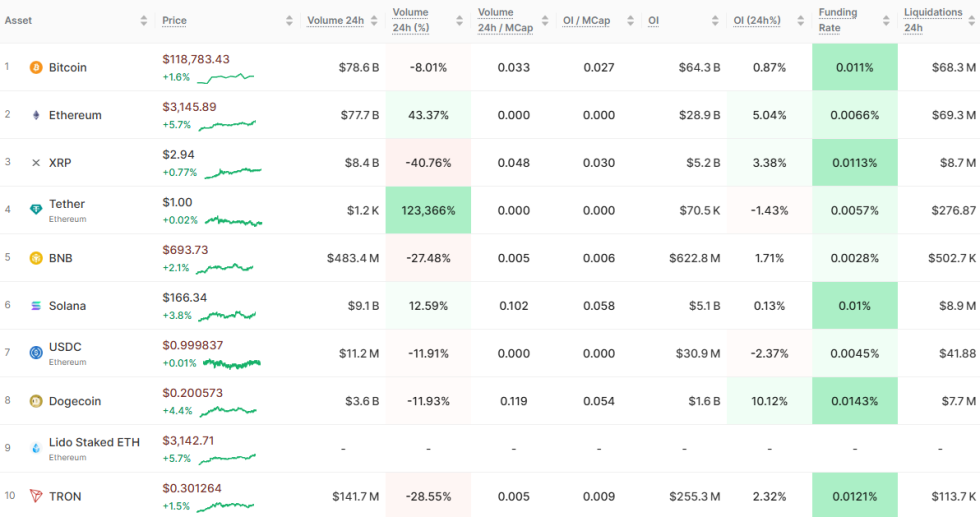Screen dimensions: 980x517
Task: Click the Solana logo icon
Action: (x=36, y=306)
